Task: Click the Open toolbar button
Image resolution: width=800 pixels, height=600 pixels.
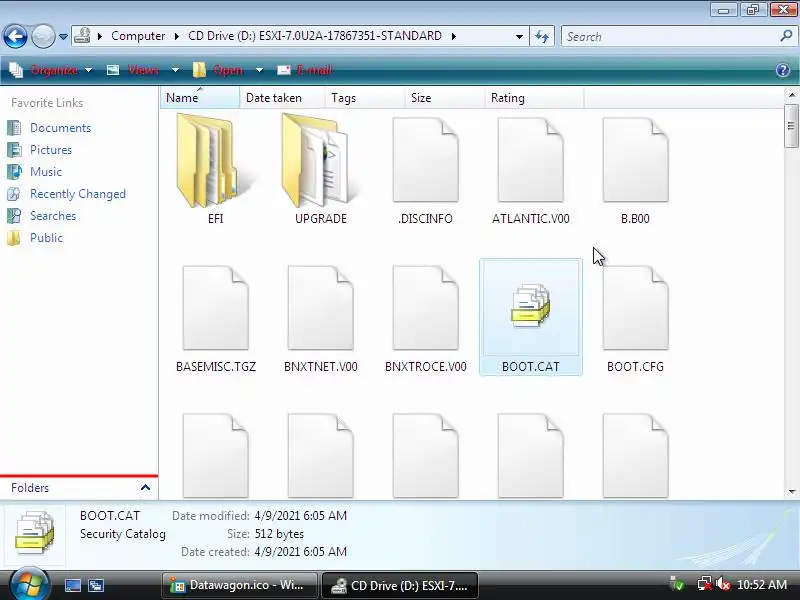Action: pos(228,70)
